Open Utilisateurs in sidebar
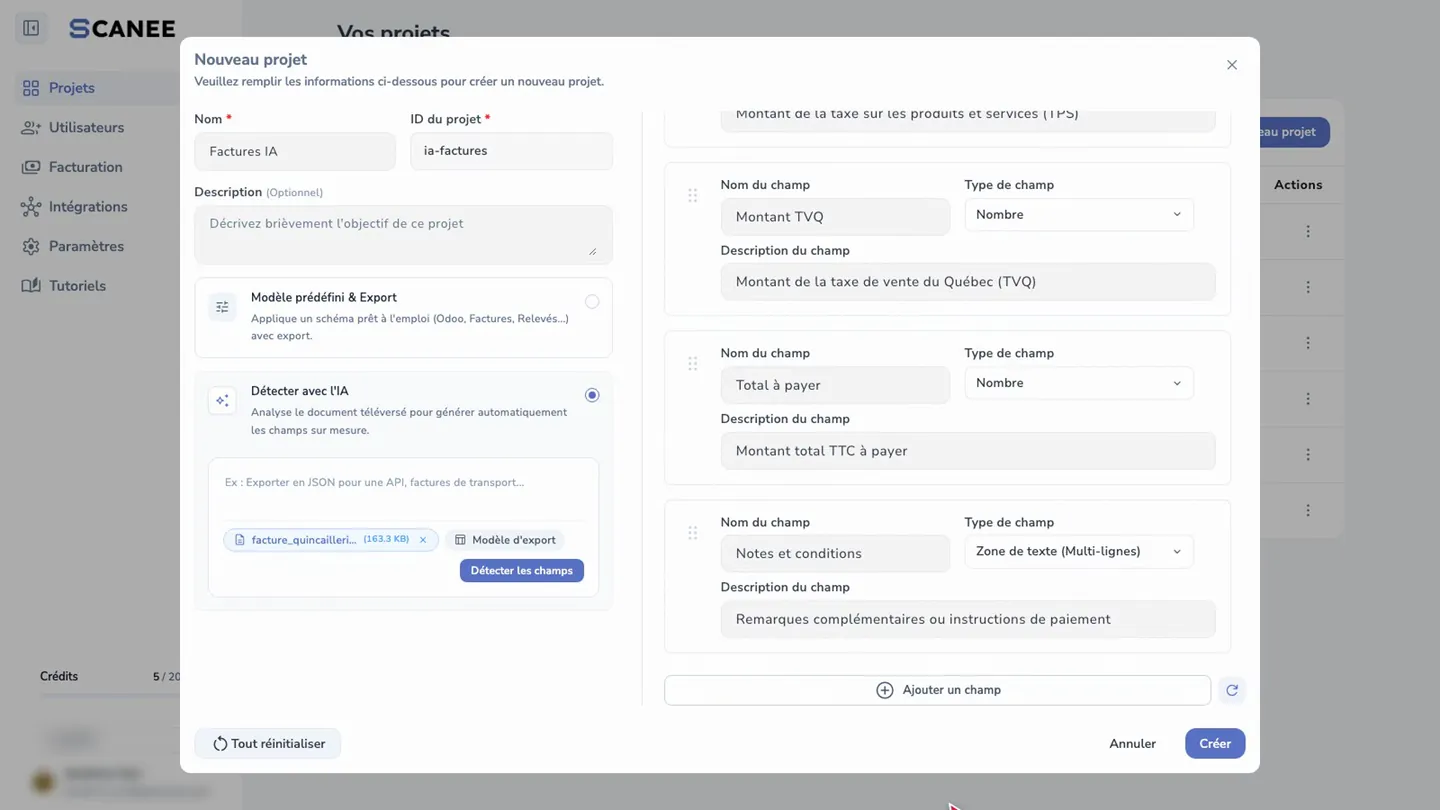Viewport: 1440px width, 810px height. (86, 128)
